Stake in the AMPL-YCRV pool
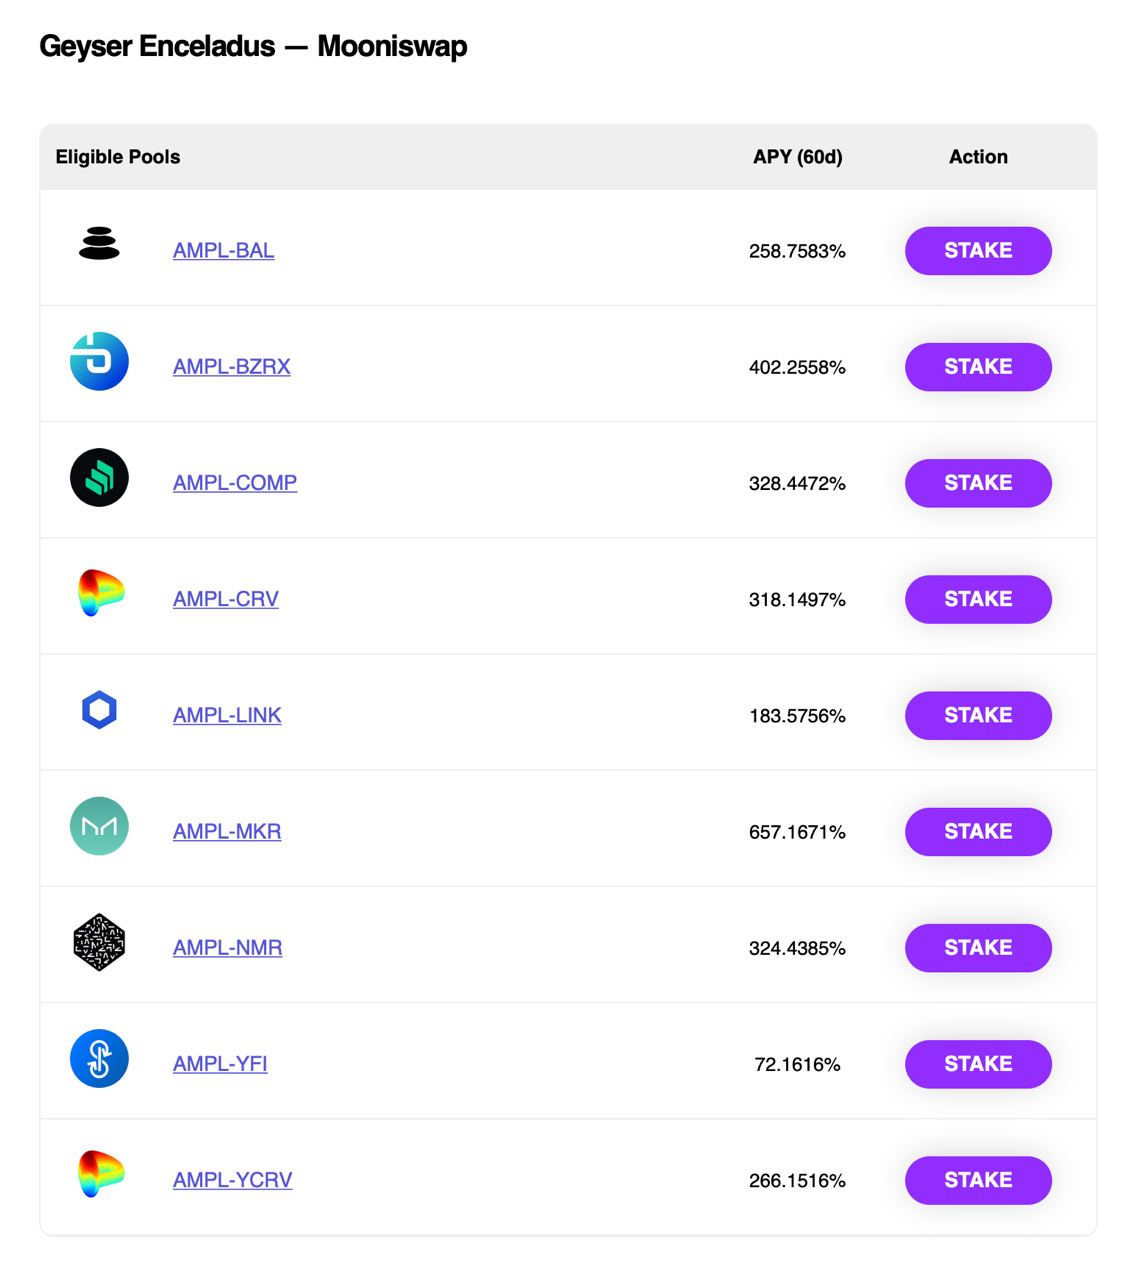Viewport: 1131px width, 1280px height. coord(978,1180)
